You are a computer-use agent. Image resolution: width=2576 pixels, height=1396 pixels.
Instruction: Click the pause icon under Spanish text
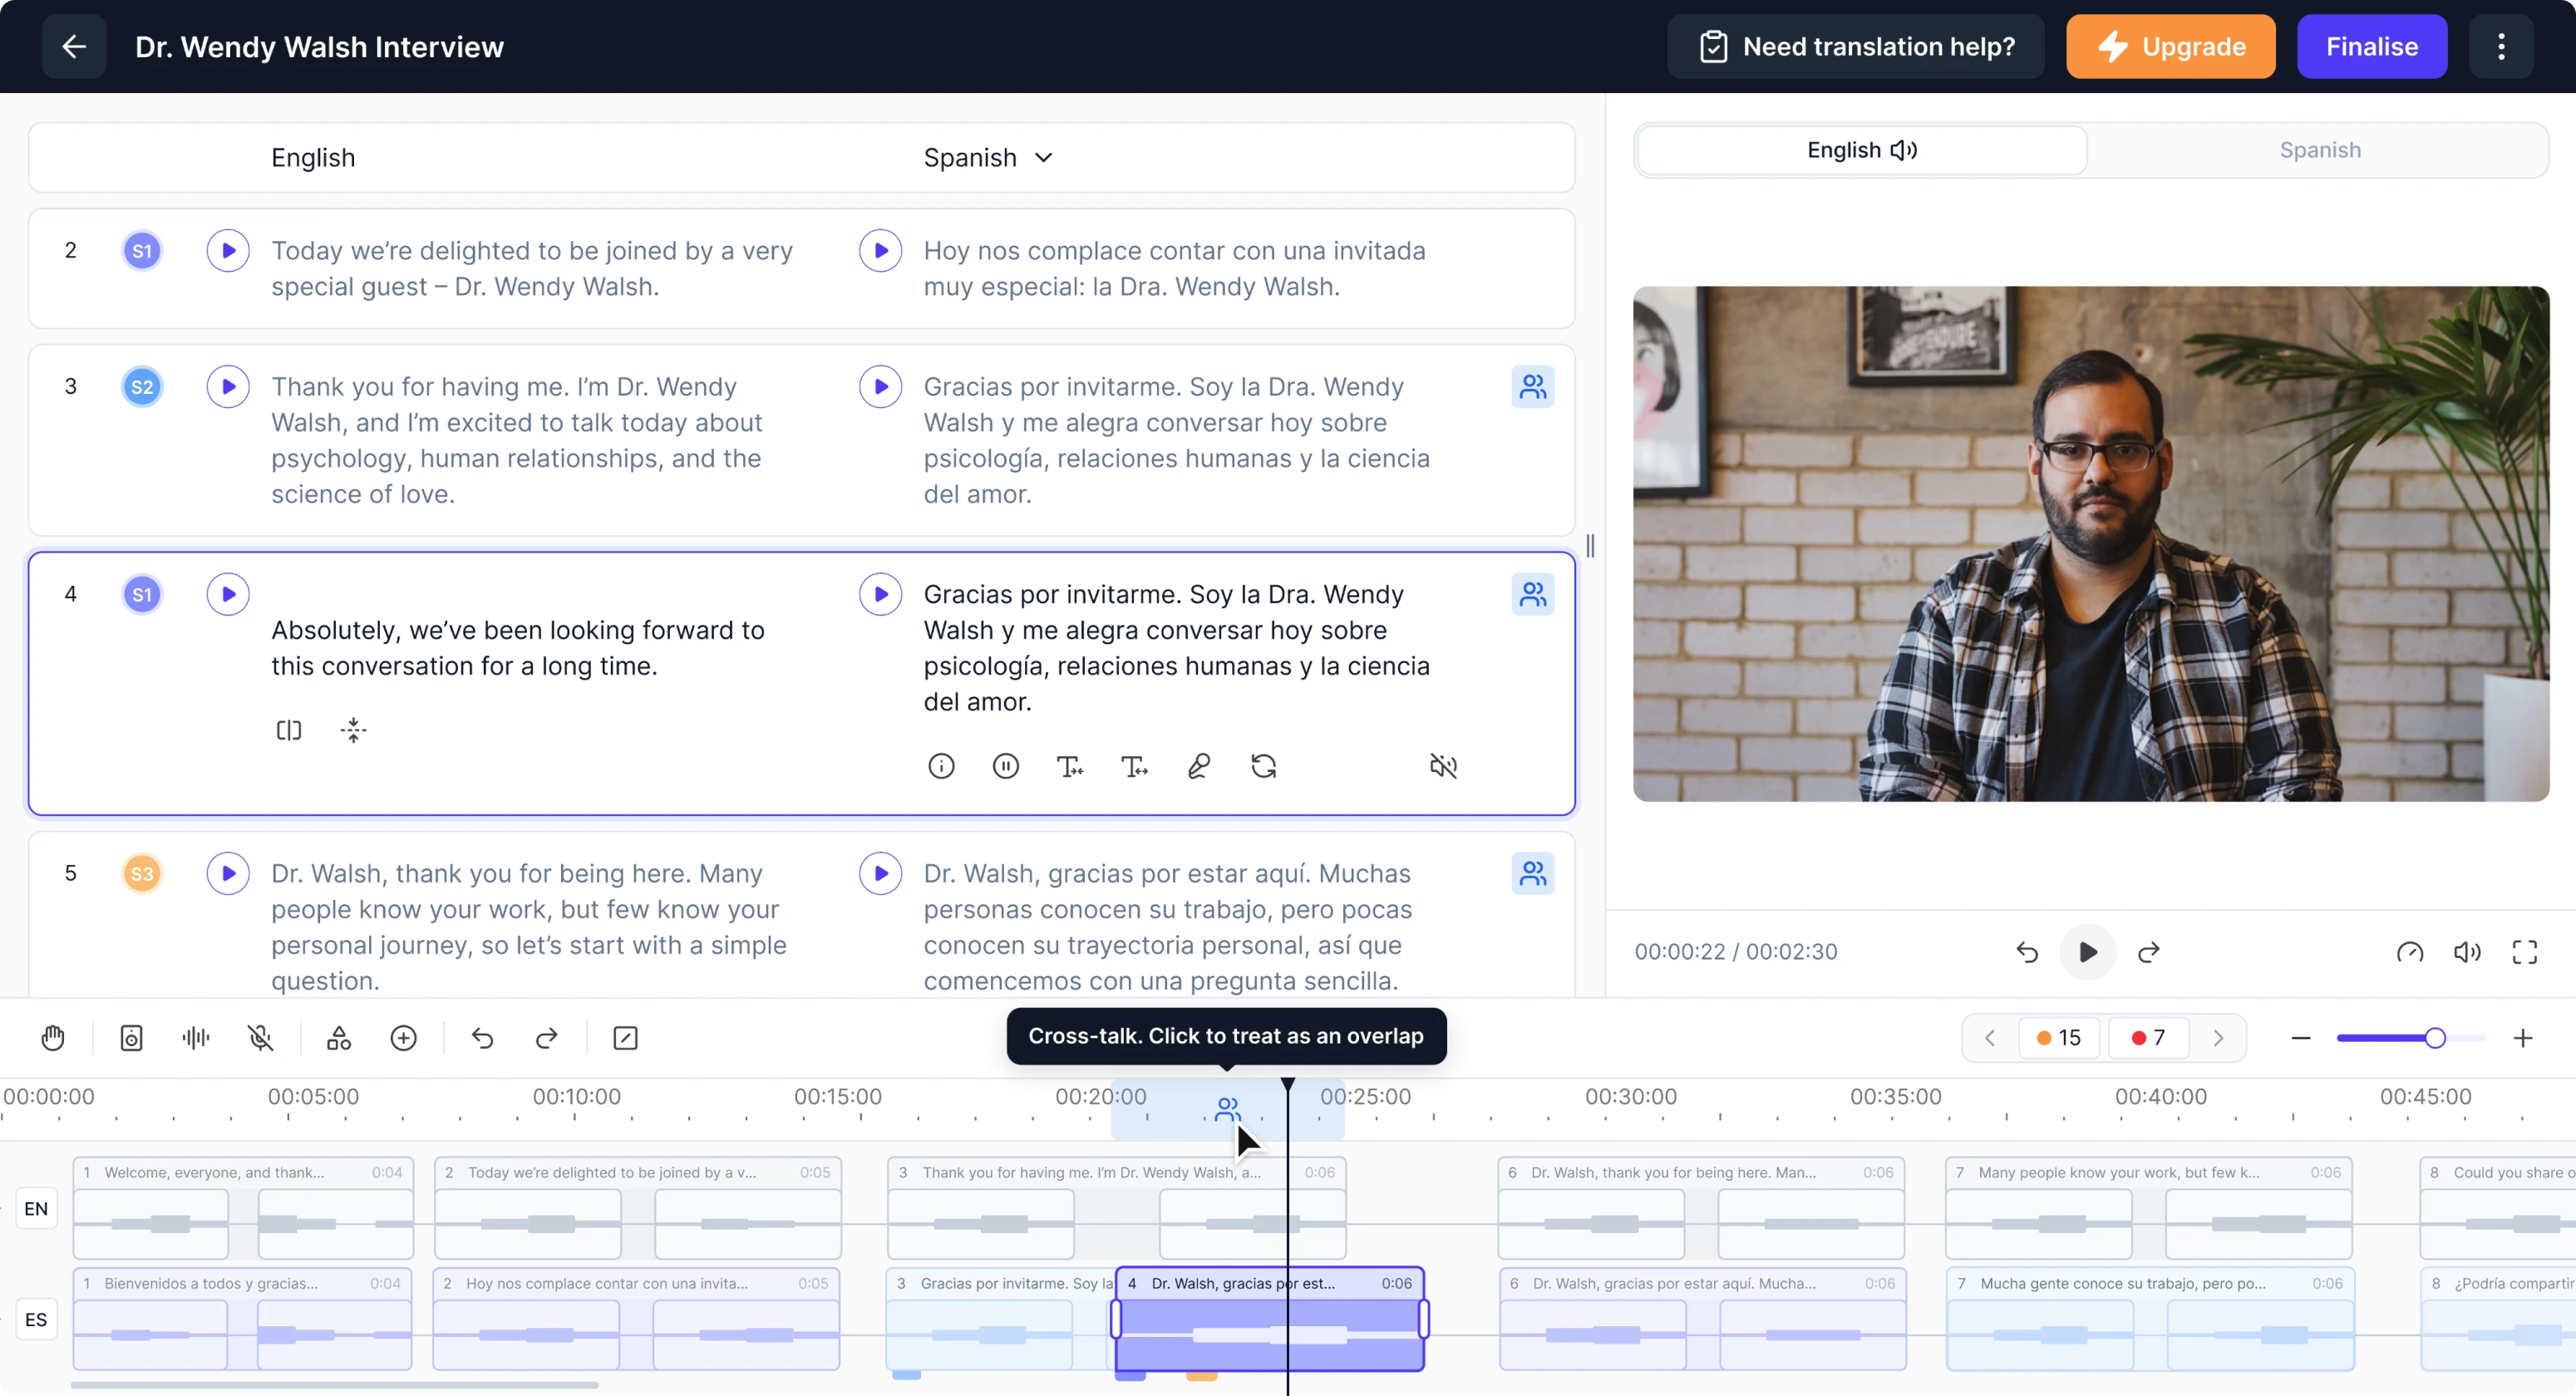point(1005,766)
